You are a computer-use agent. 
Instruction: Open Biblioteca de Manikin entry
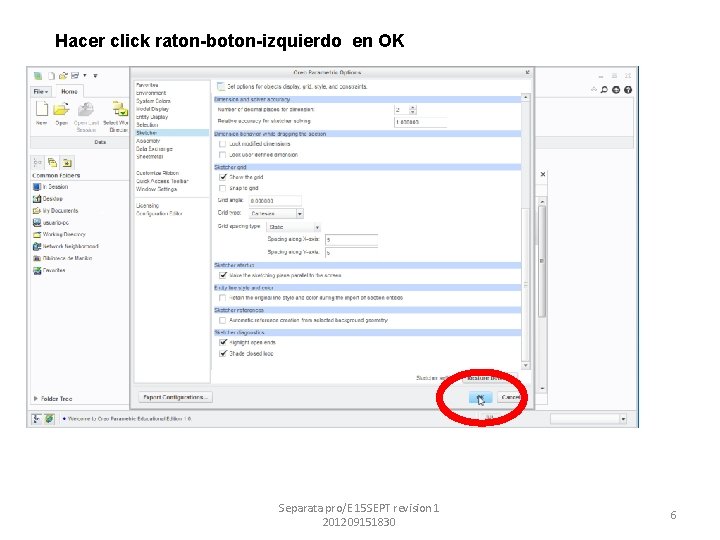pyautogui.click(x=62, y=259)
